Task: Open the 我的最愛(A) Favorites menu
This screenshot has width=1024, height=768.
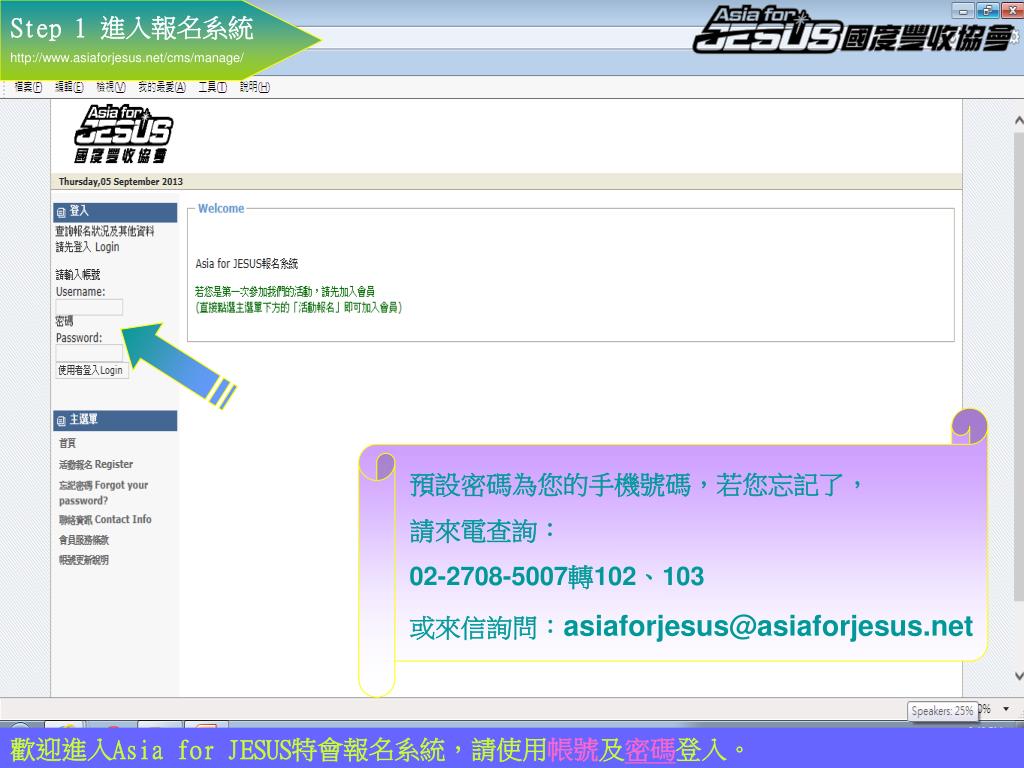Action: pos(162,87)
